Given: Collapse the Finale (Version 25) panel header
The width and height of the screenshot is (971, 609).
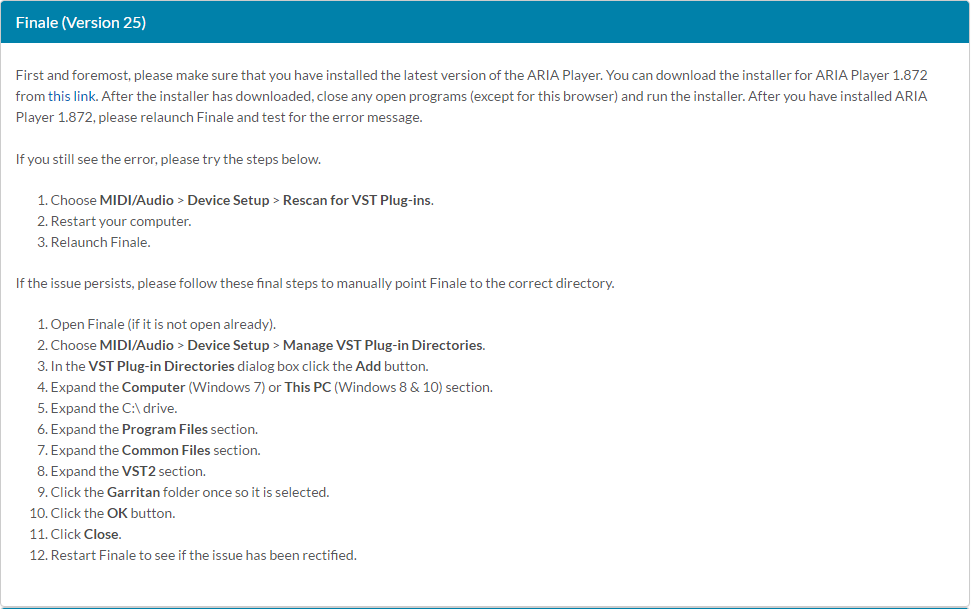Looking at the screenshot, I should [81, 22].
